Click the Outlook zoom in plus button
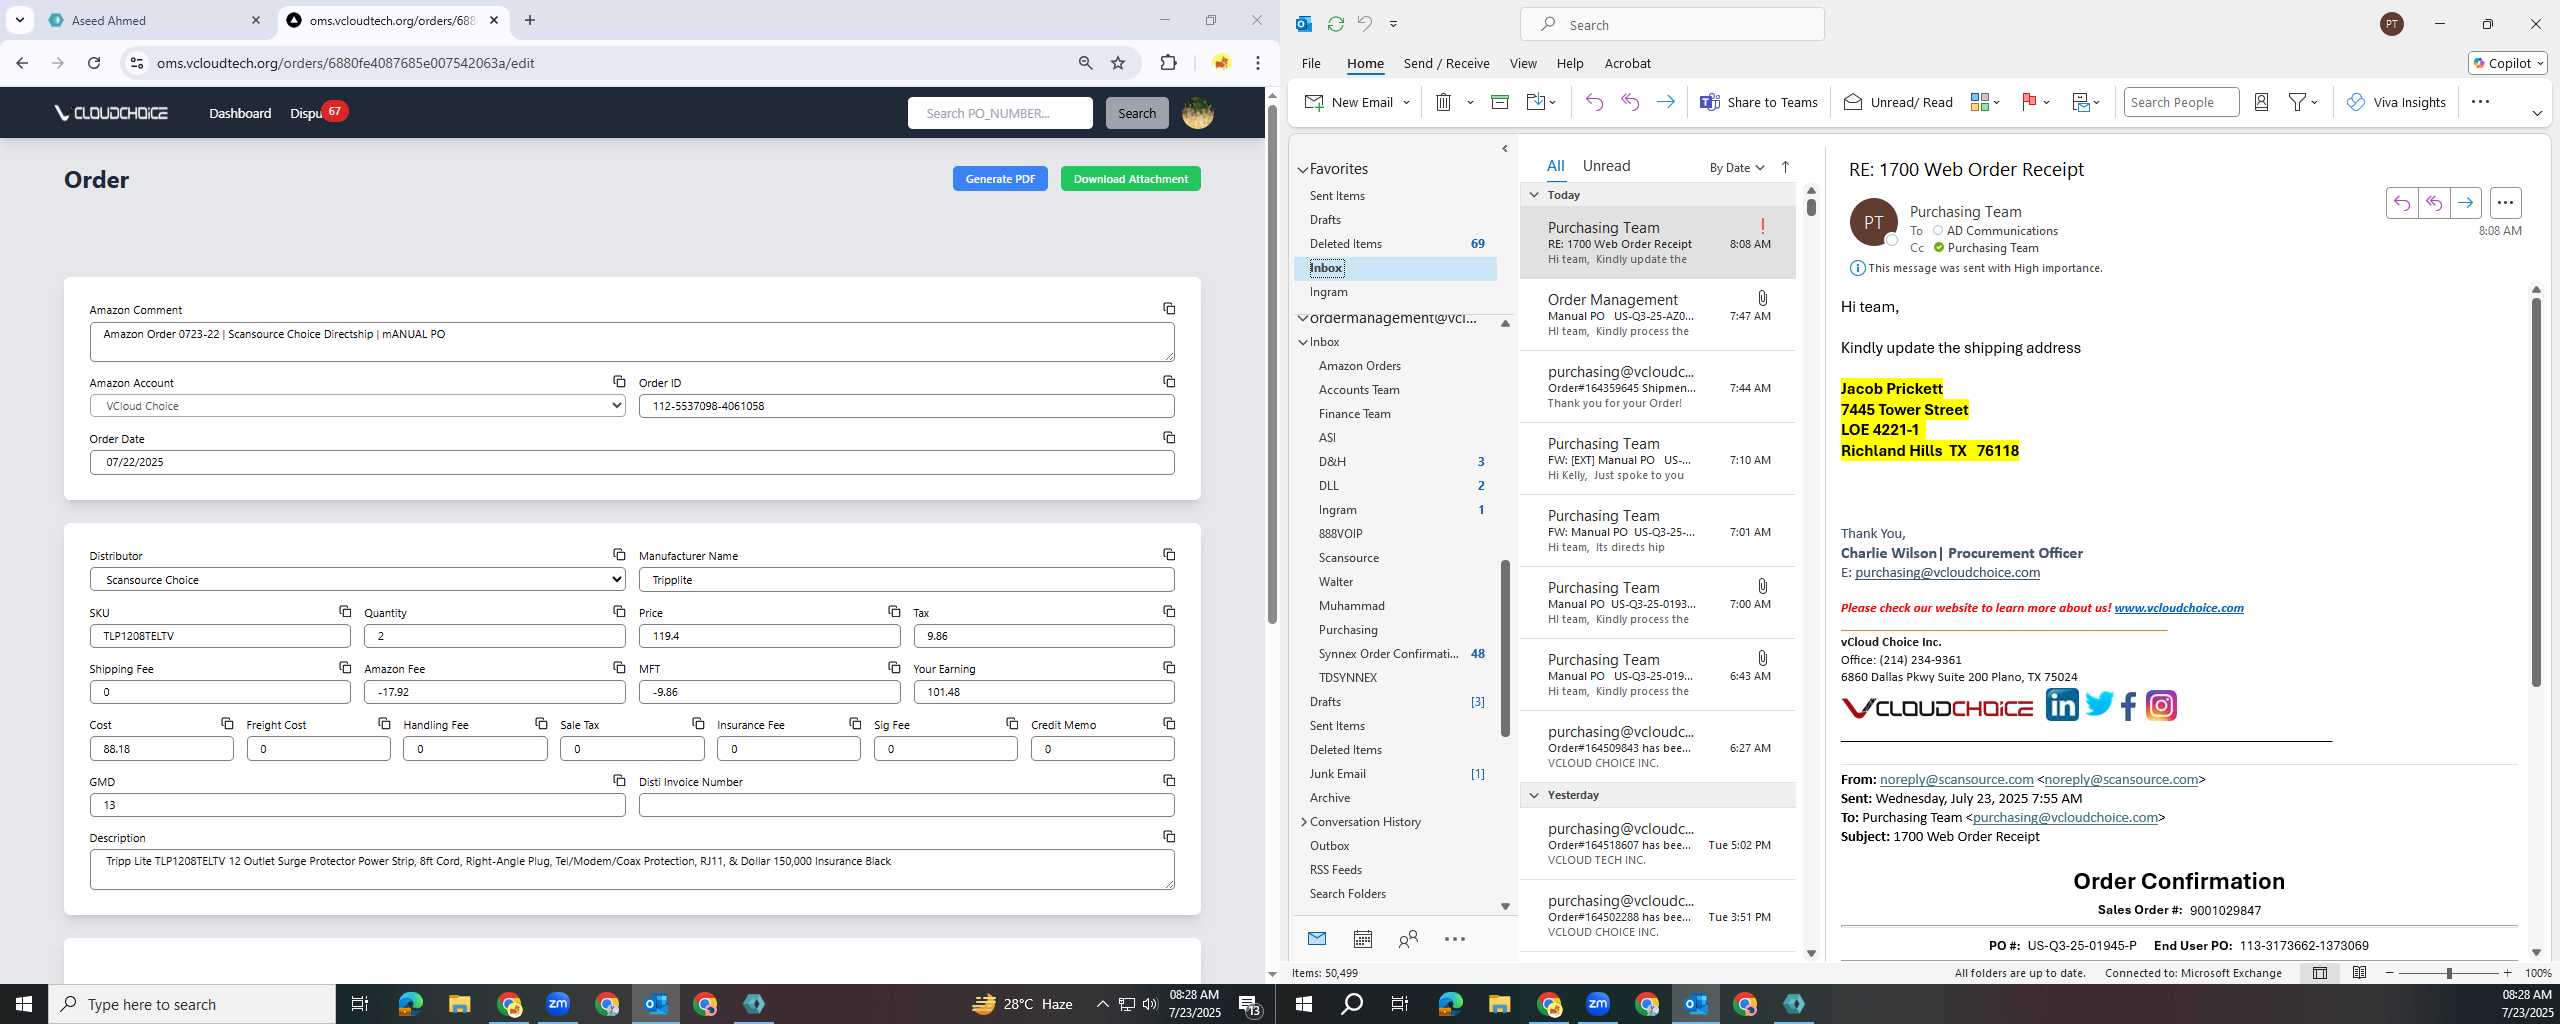 point(2507,973)
